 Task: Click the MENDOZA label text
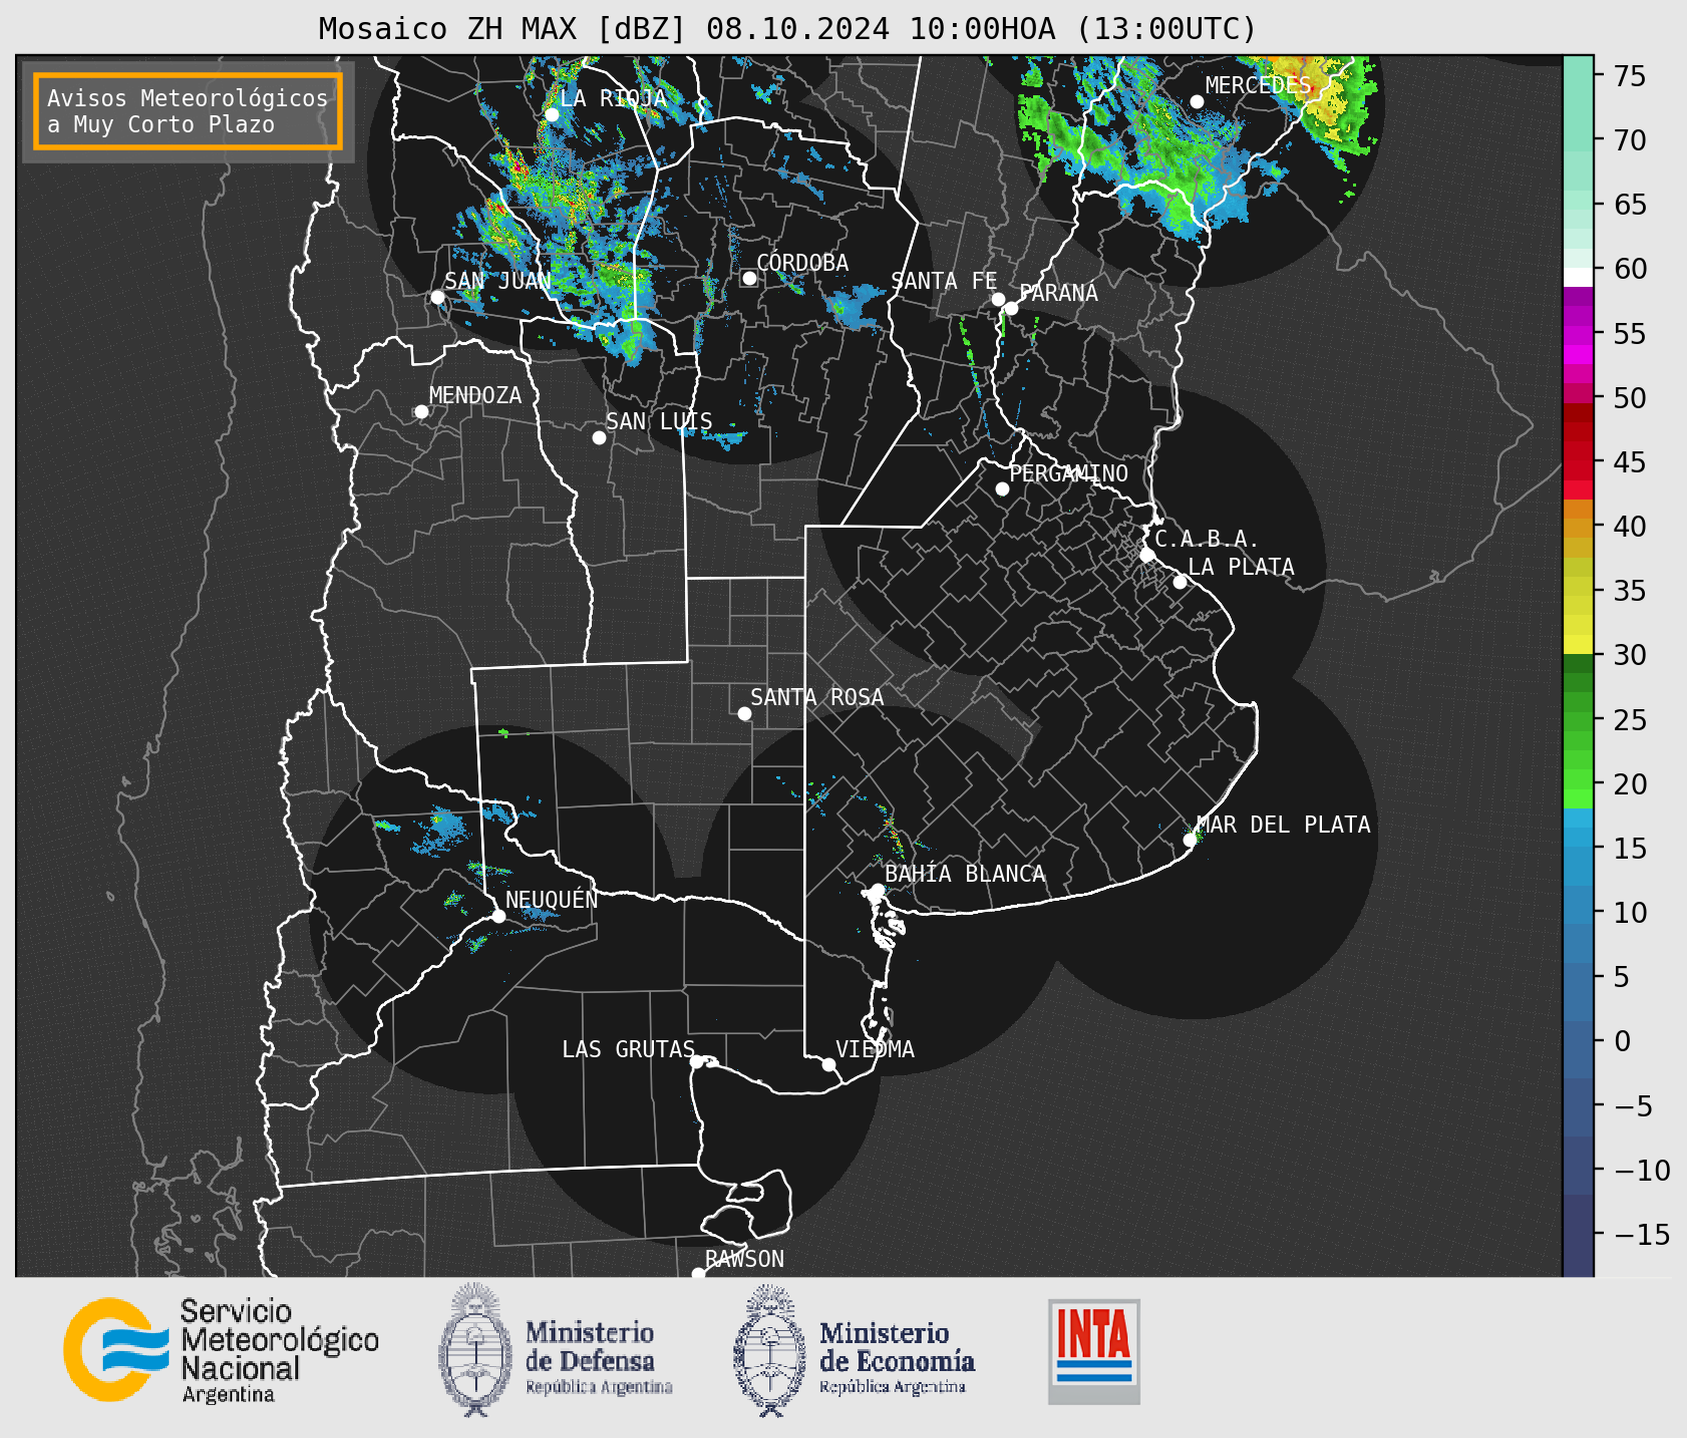coord(475,395)
